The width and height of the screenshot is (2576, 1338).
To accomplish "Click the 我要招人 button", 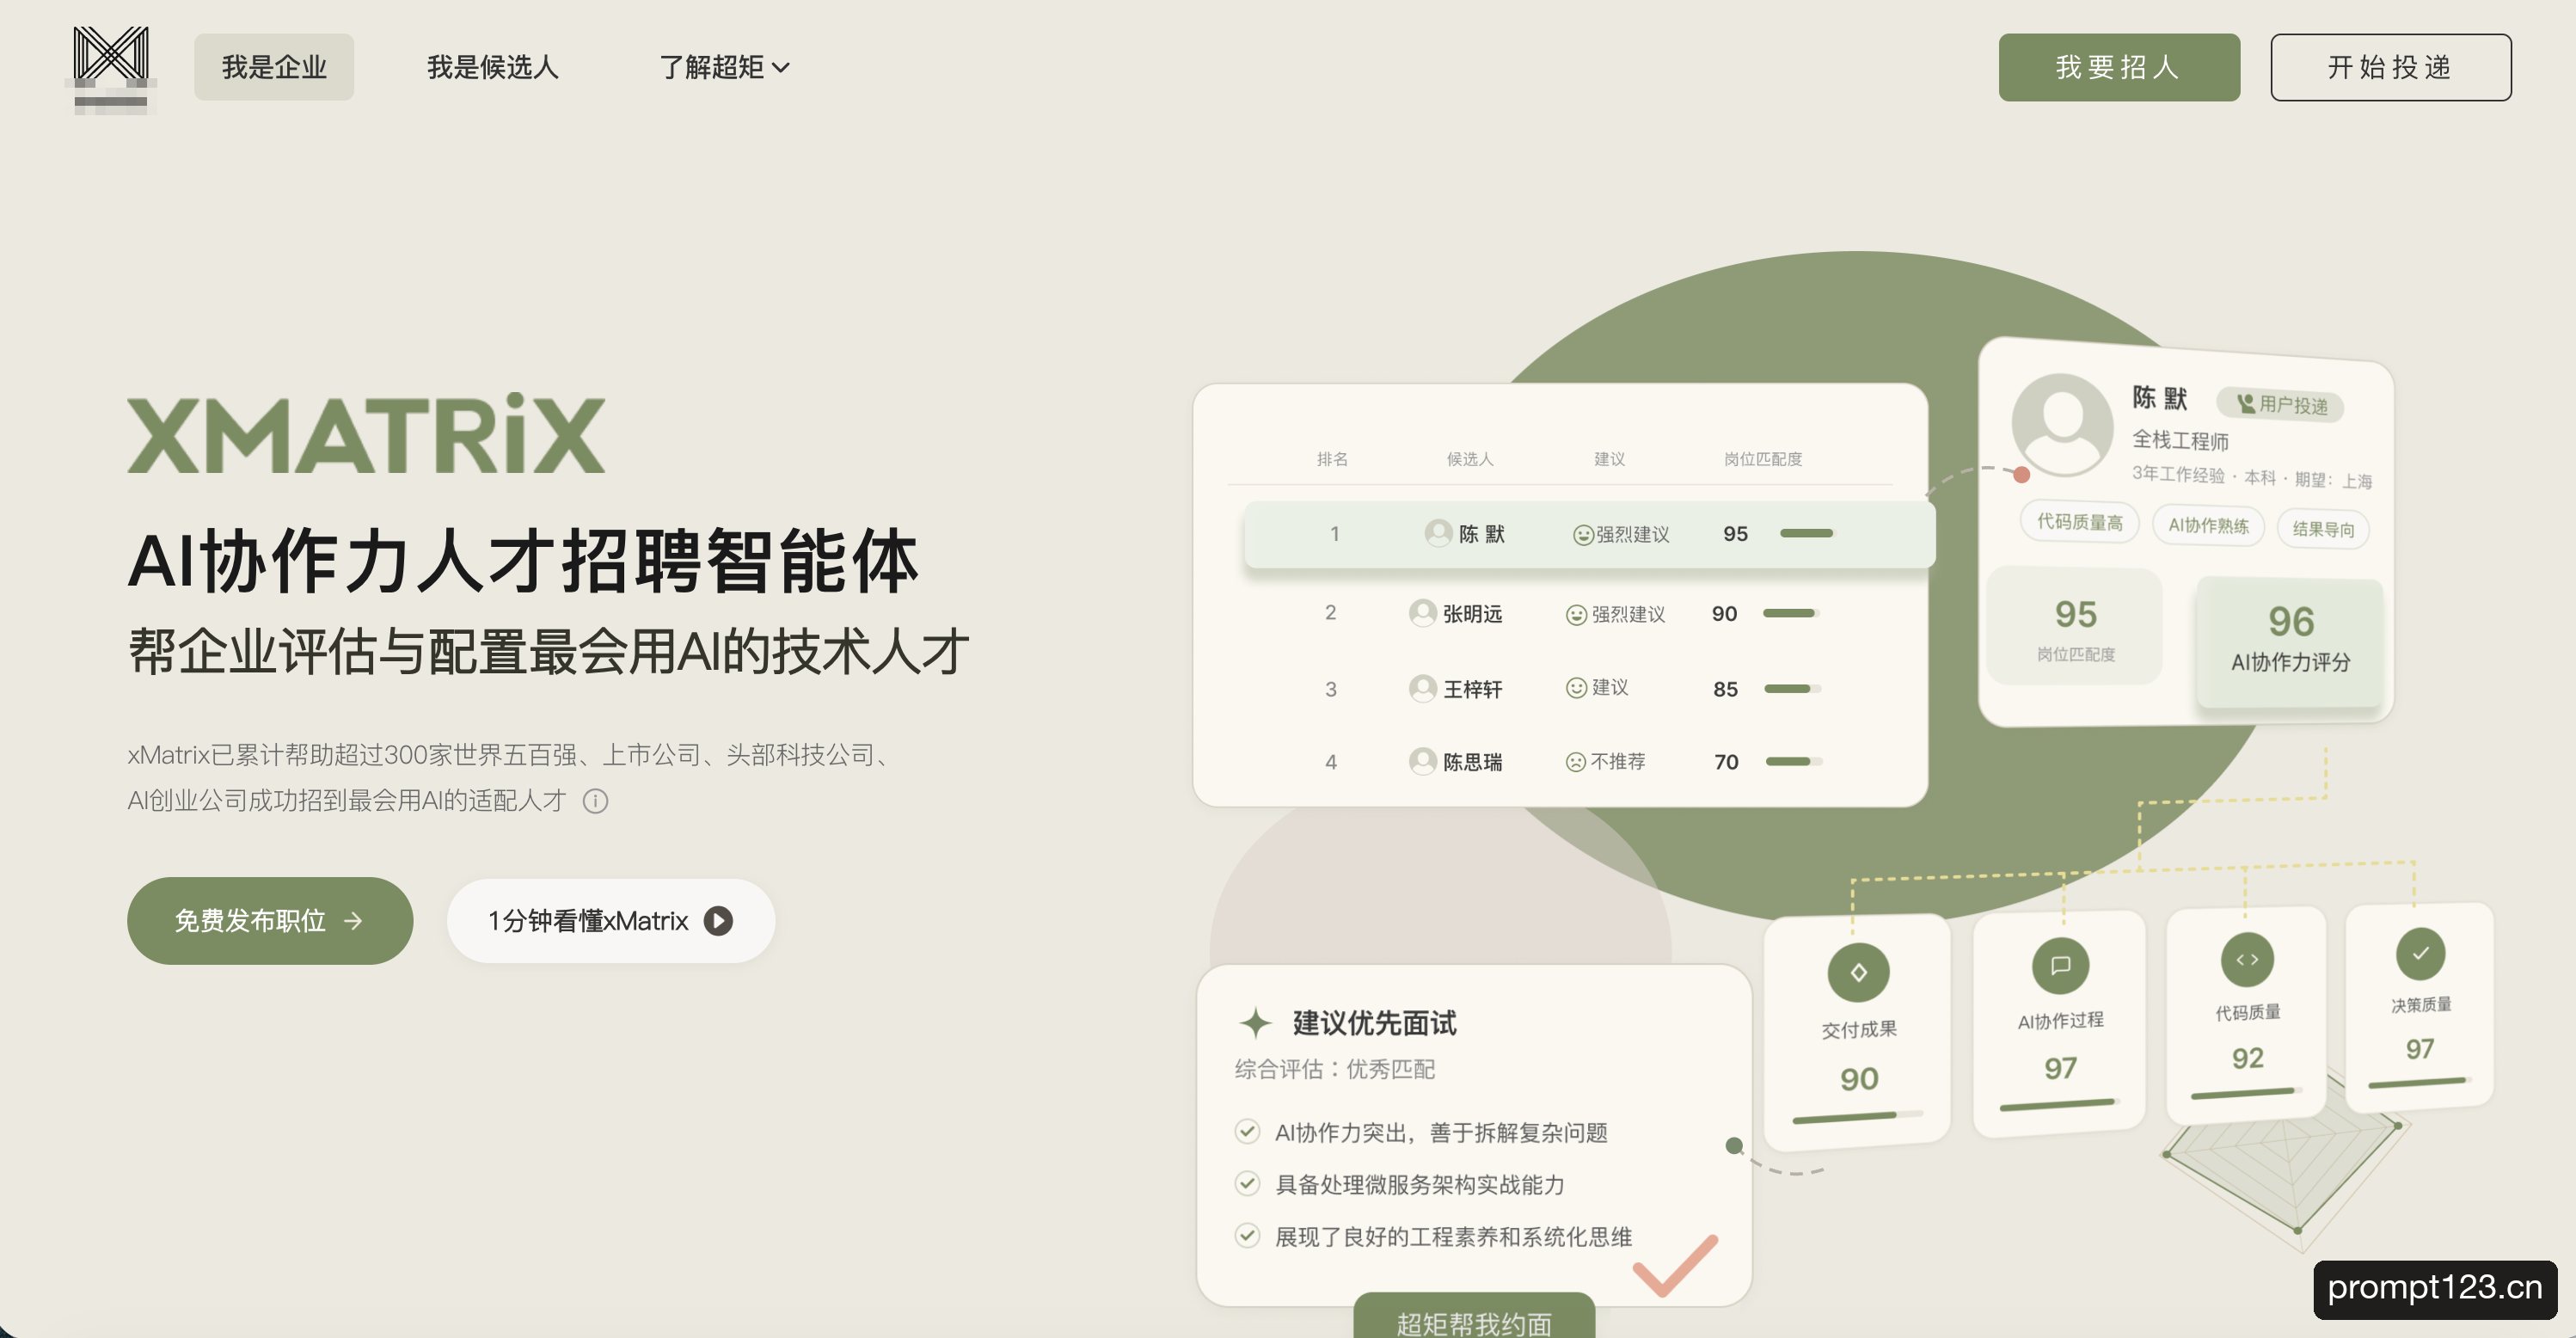I will [x=2119, y=67].
